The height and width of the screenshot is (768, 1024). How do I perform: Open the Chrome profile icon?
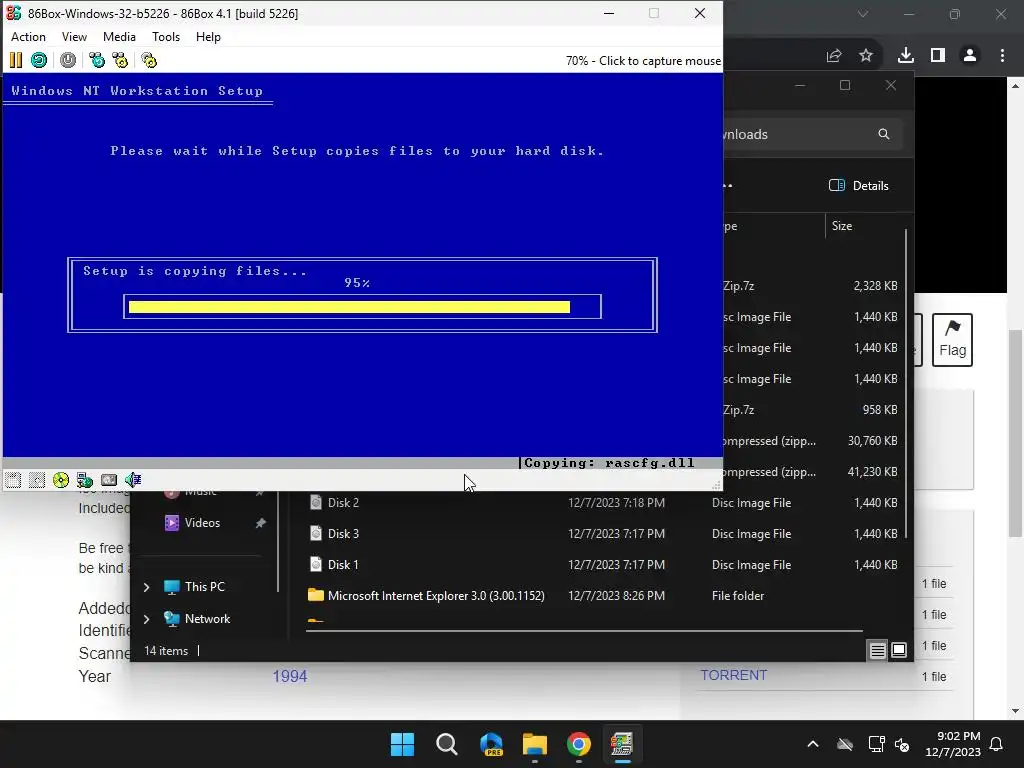970,56
